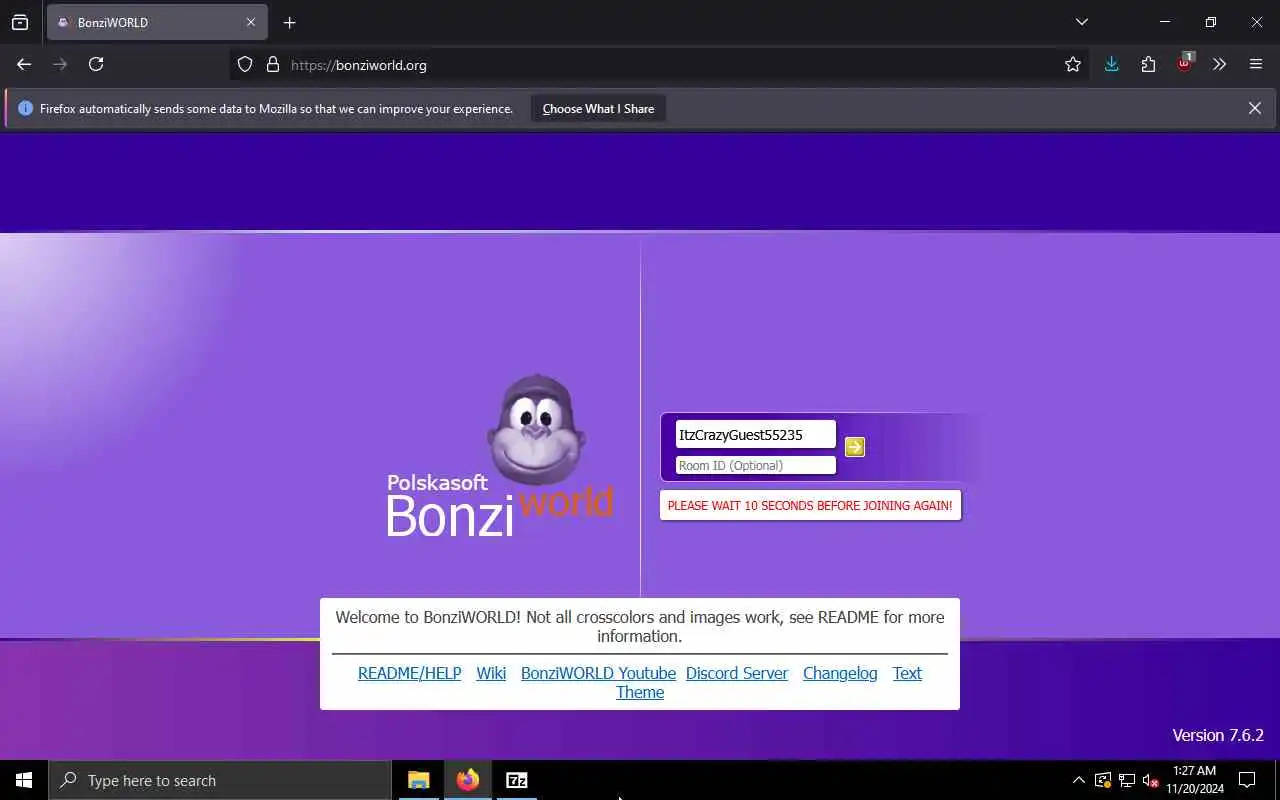This screenshot has width=1280, height=800.
Task: Click the Polskasoft Bonziworld logo text
Action: pyautogui.click(x=500, y=506)
